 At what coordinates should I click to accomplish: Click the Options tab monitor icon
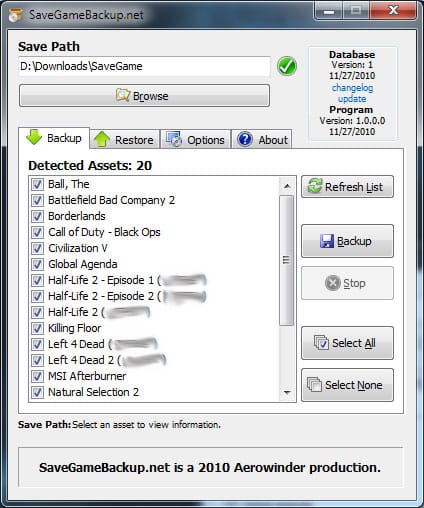pyautogui.click(x=174, y=139)
